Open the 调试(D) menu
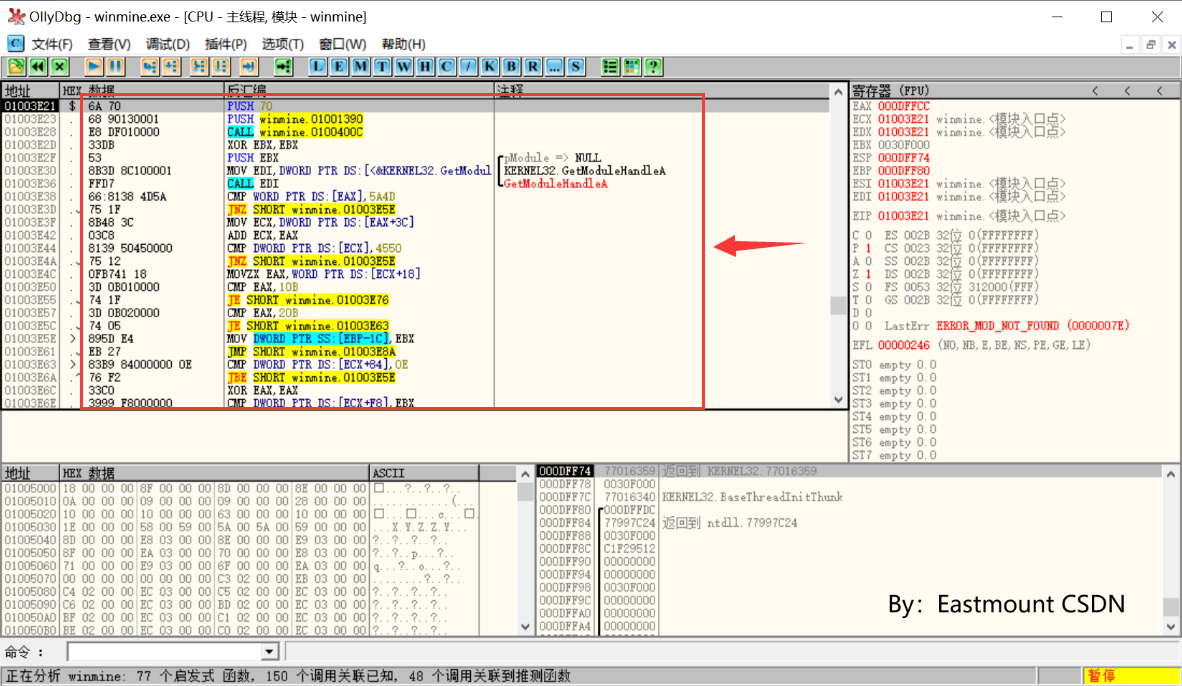 point(167,44)
